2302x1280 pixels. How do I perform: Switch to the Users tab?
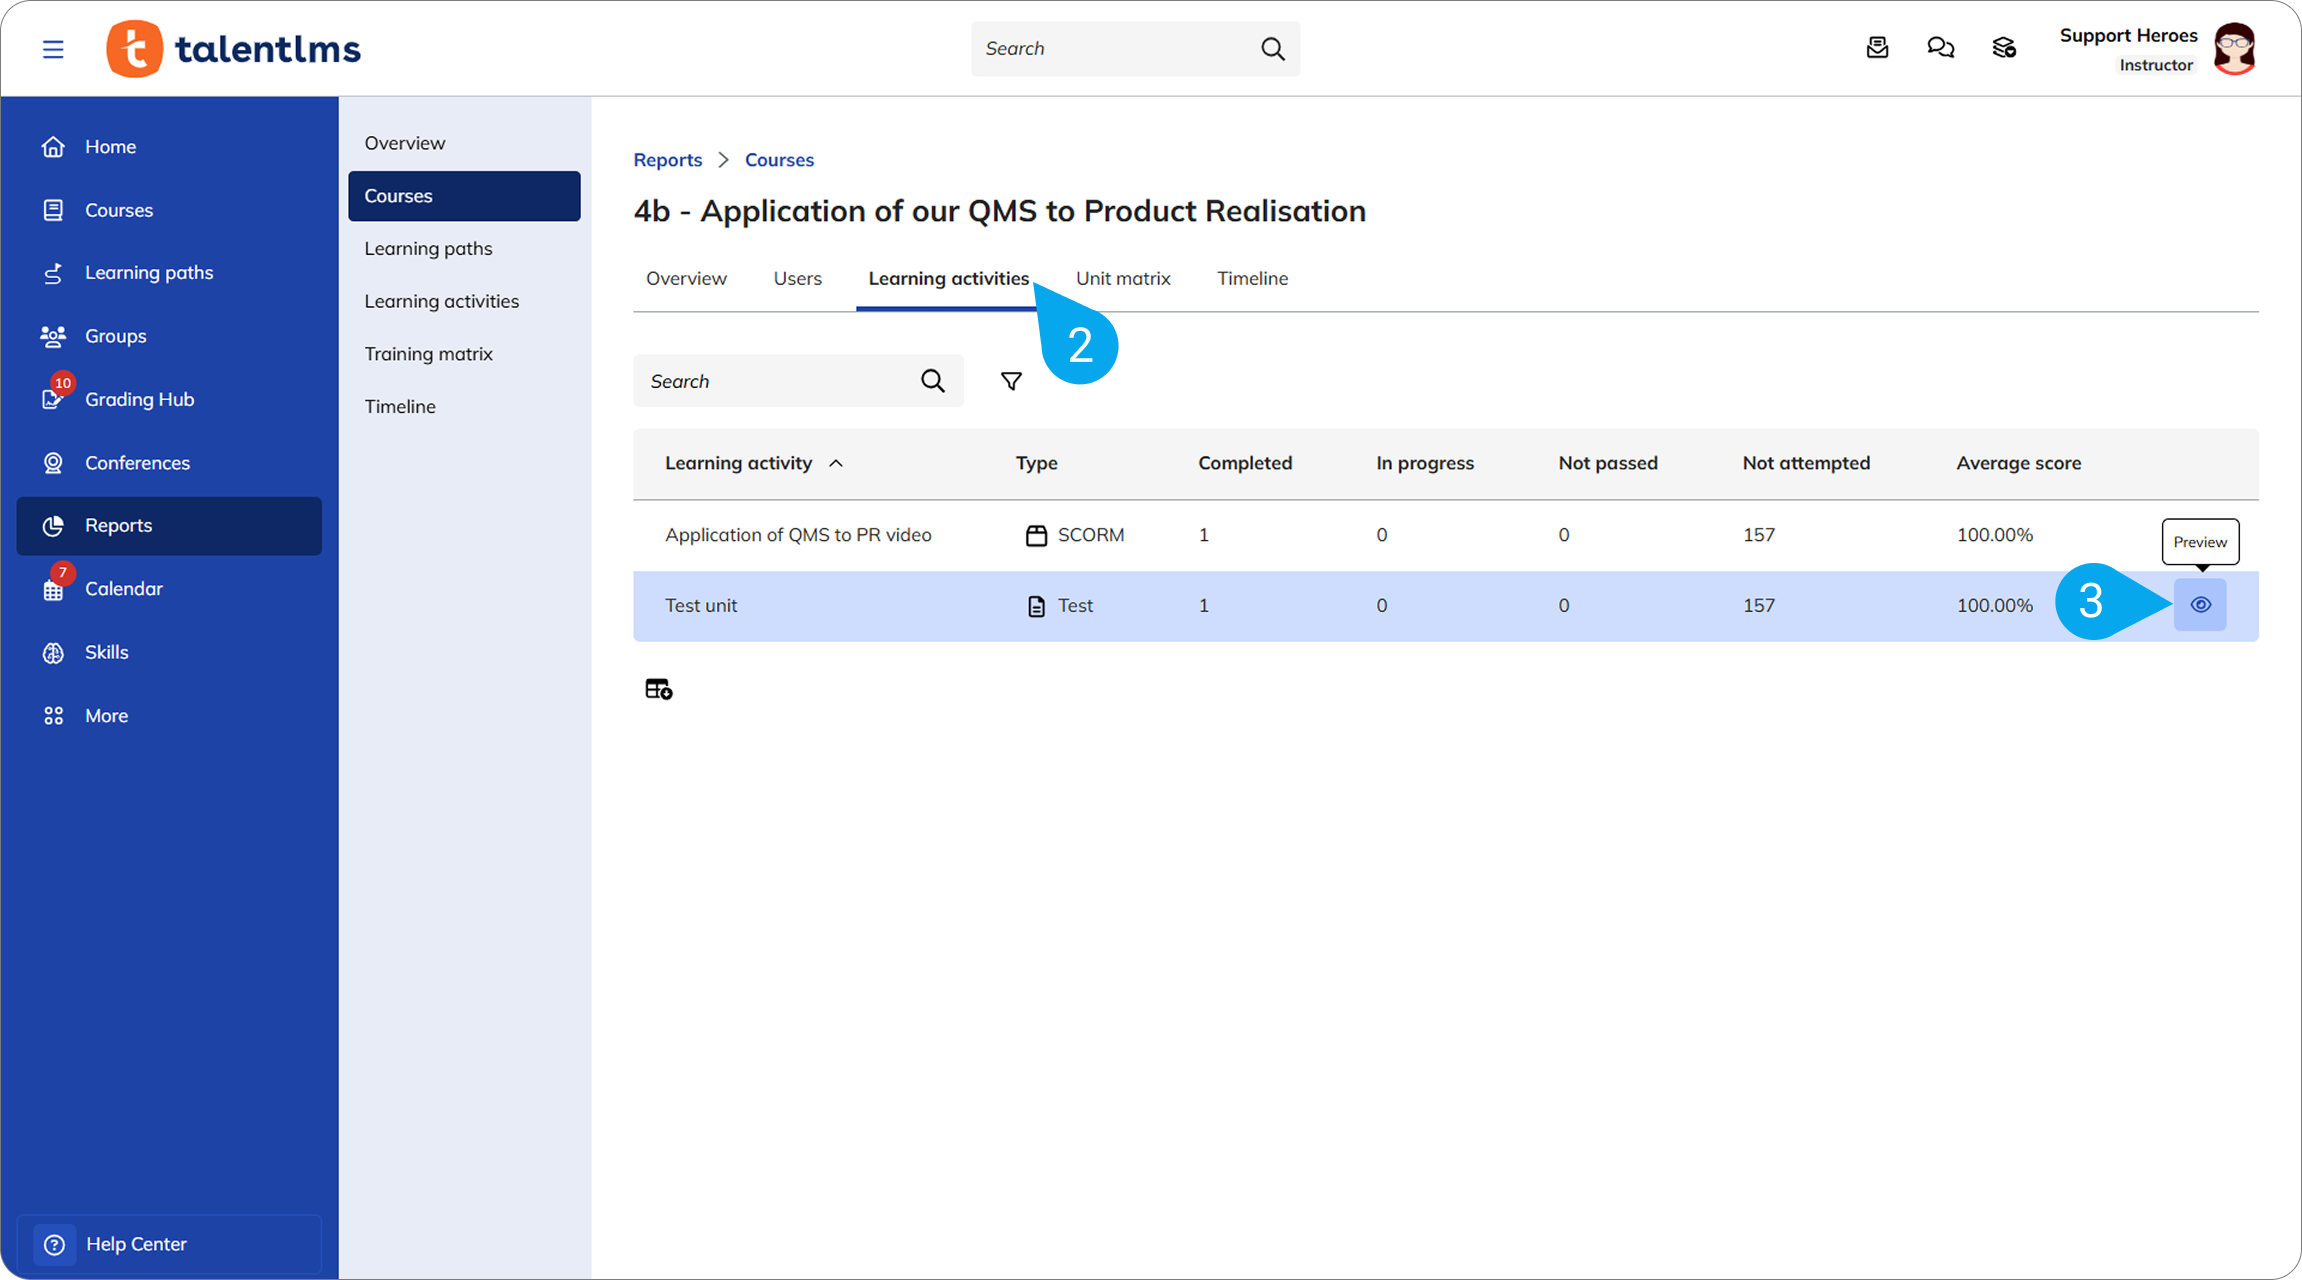(x=797, y=279)
